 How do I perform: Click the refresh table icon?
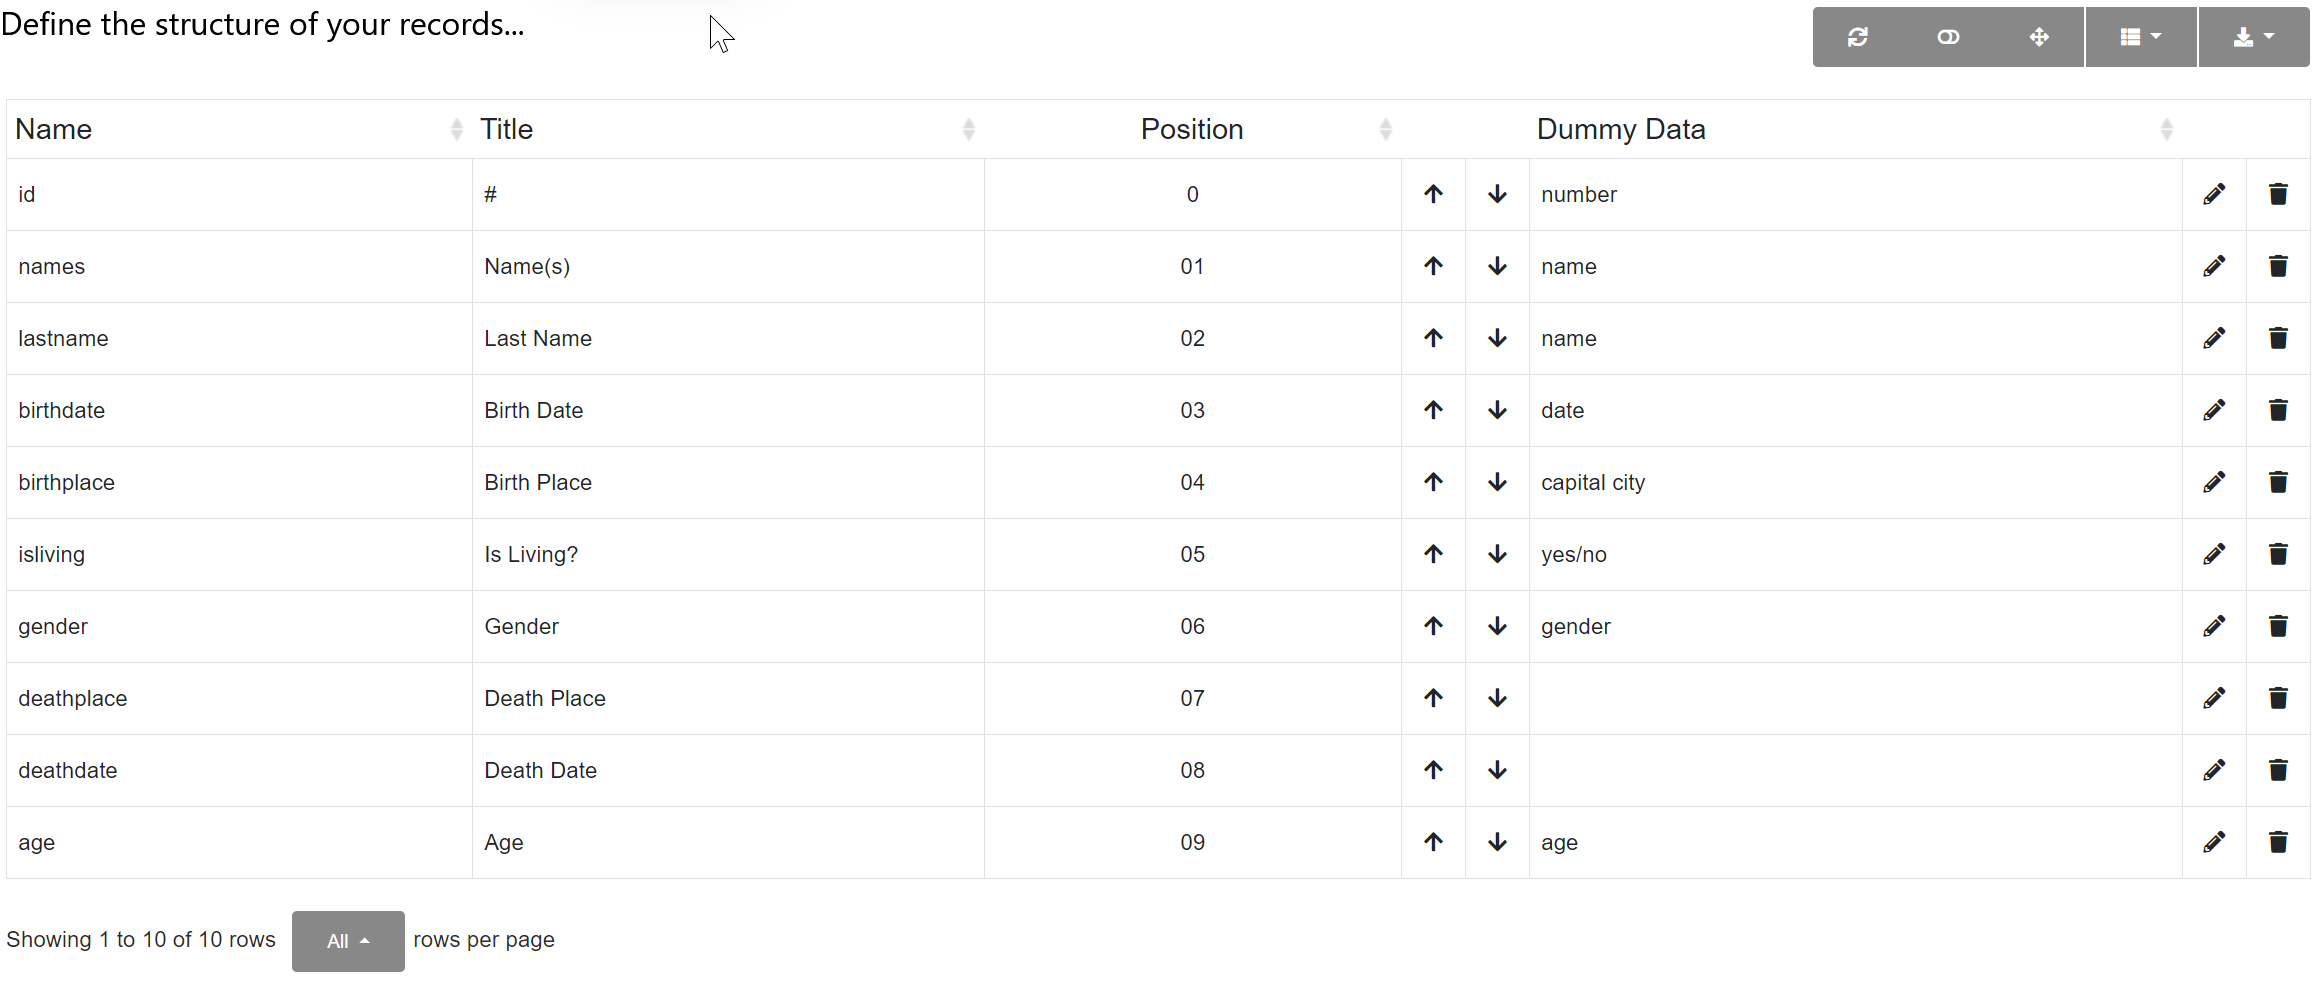point(1858,37)
